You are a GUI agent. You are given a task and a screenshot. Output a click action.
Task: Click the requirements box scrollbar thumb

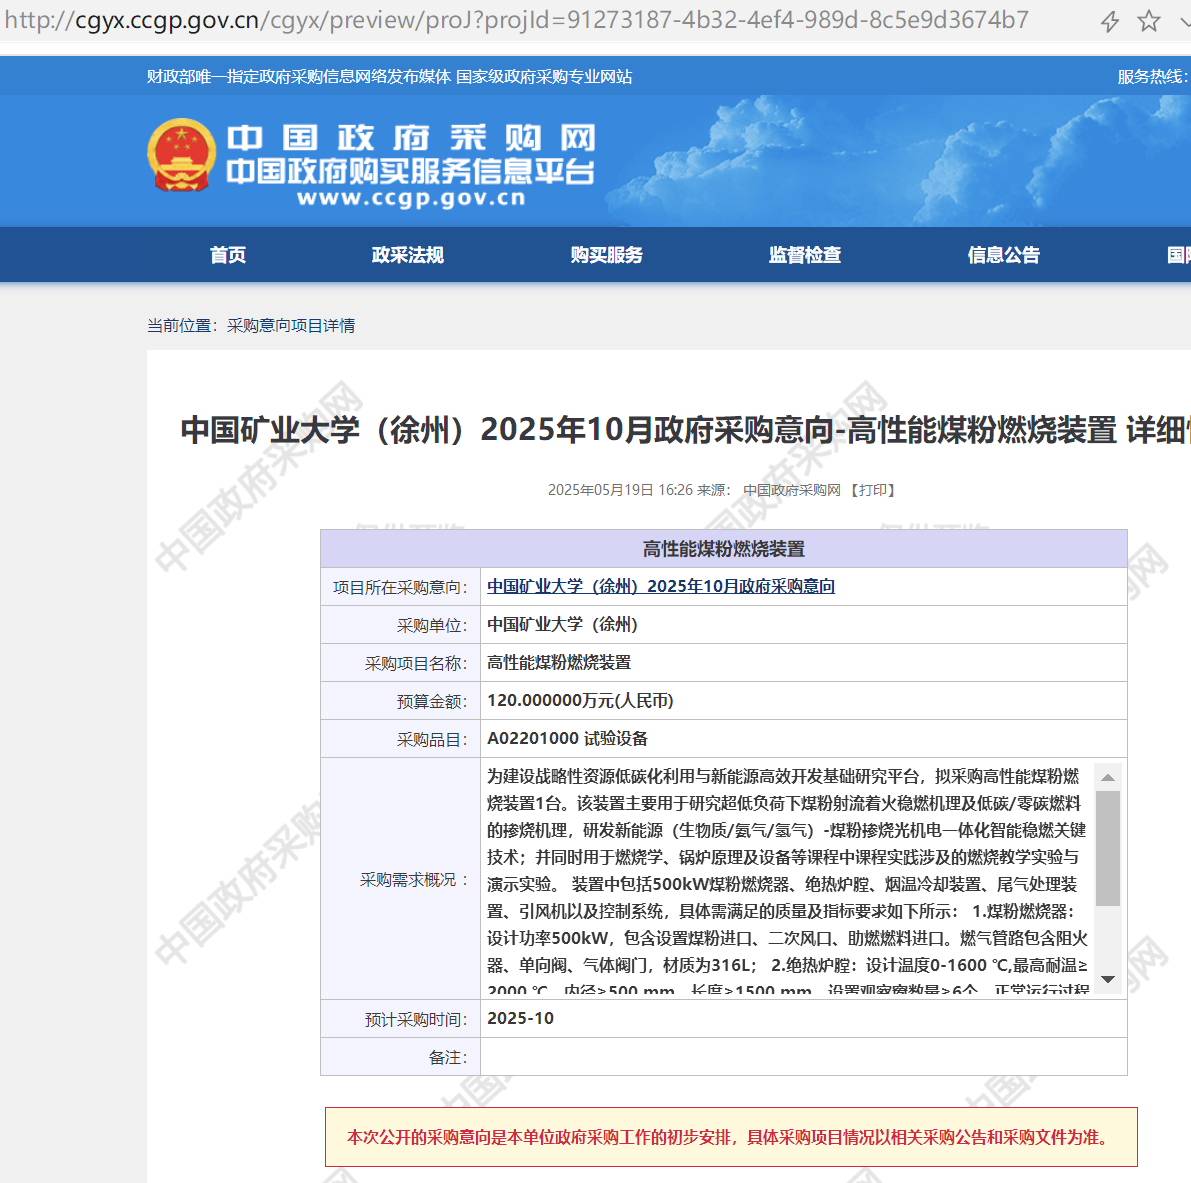pos(1108,848)
